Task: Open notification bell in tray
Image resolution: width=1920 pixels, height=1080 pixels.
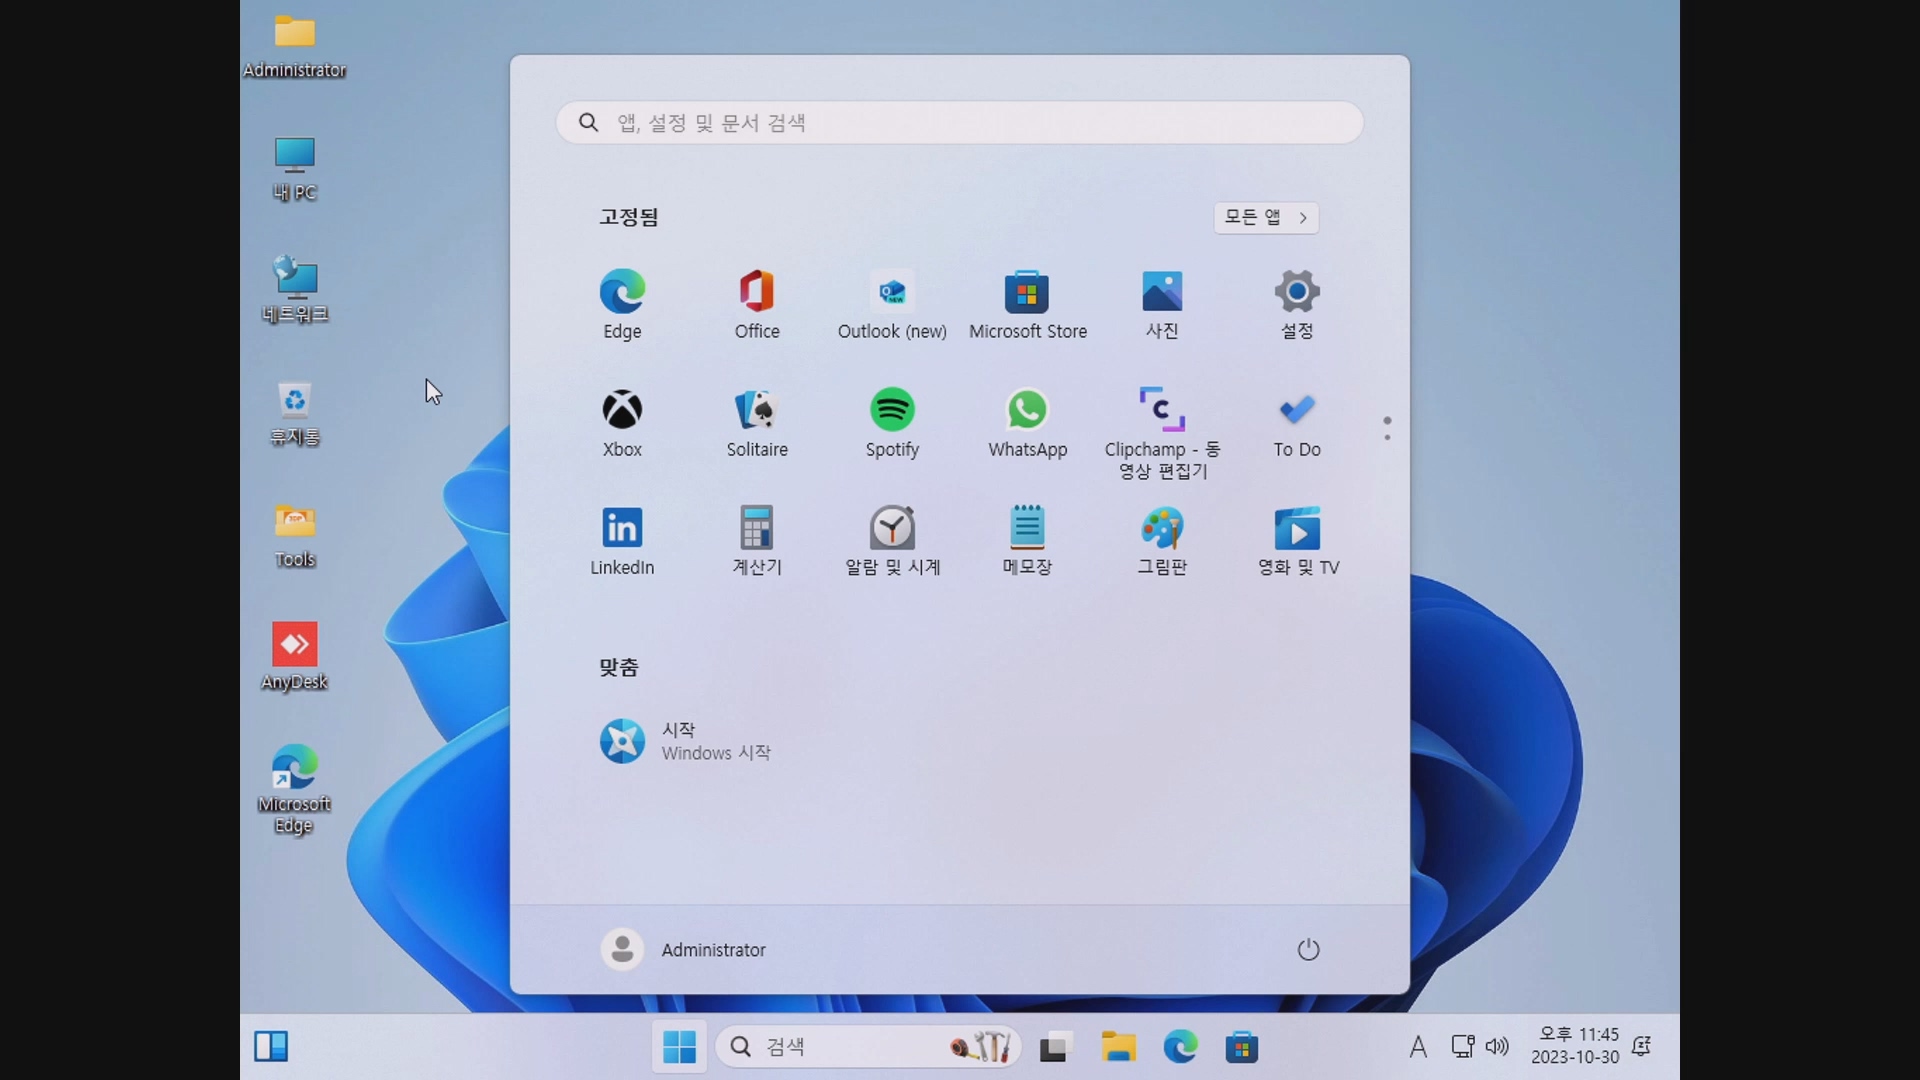Action: point(1641,1046)
